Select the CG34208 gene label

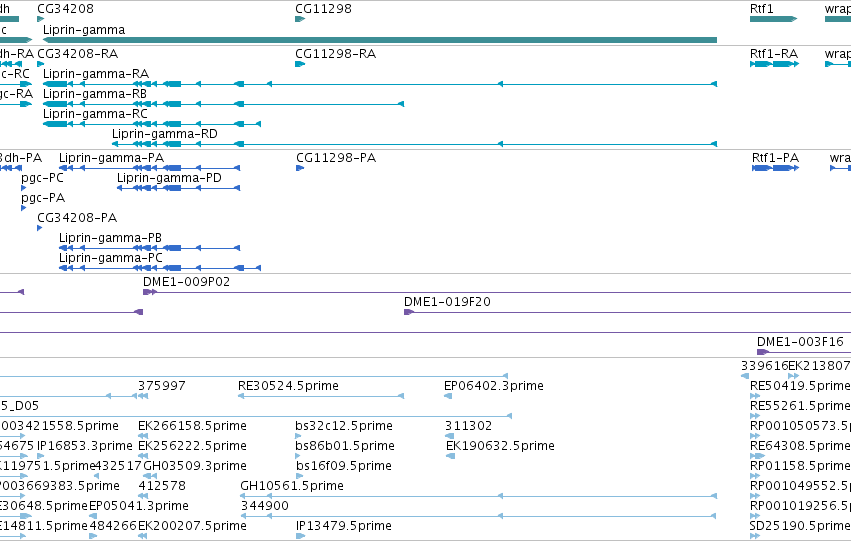pos(65,9)
